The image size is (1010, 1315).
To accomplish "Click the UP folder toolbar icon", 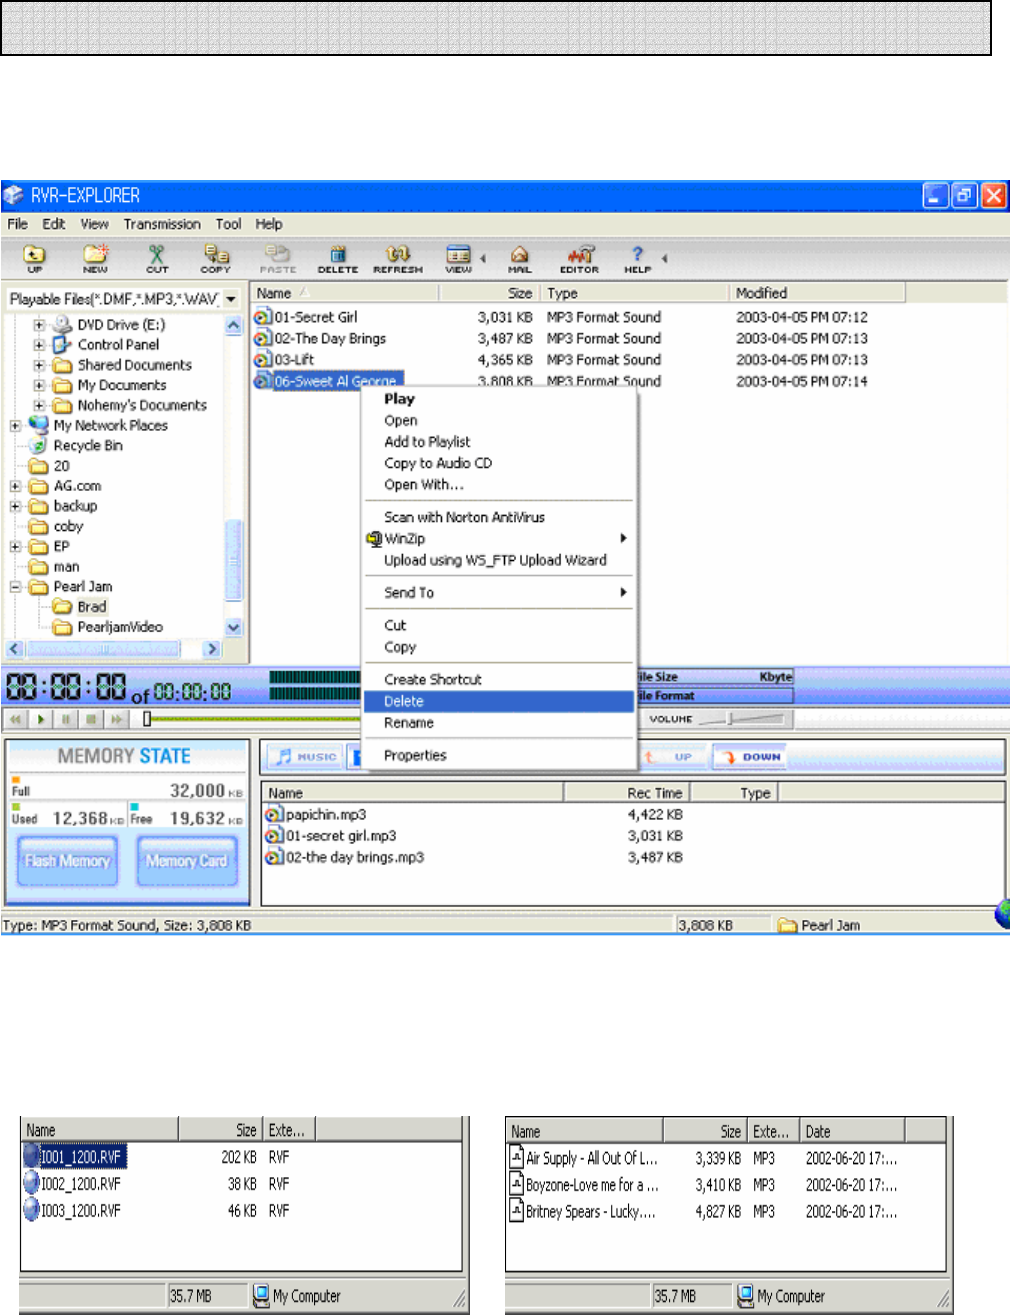I will coord(35,258).
